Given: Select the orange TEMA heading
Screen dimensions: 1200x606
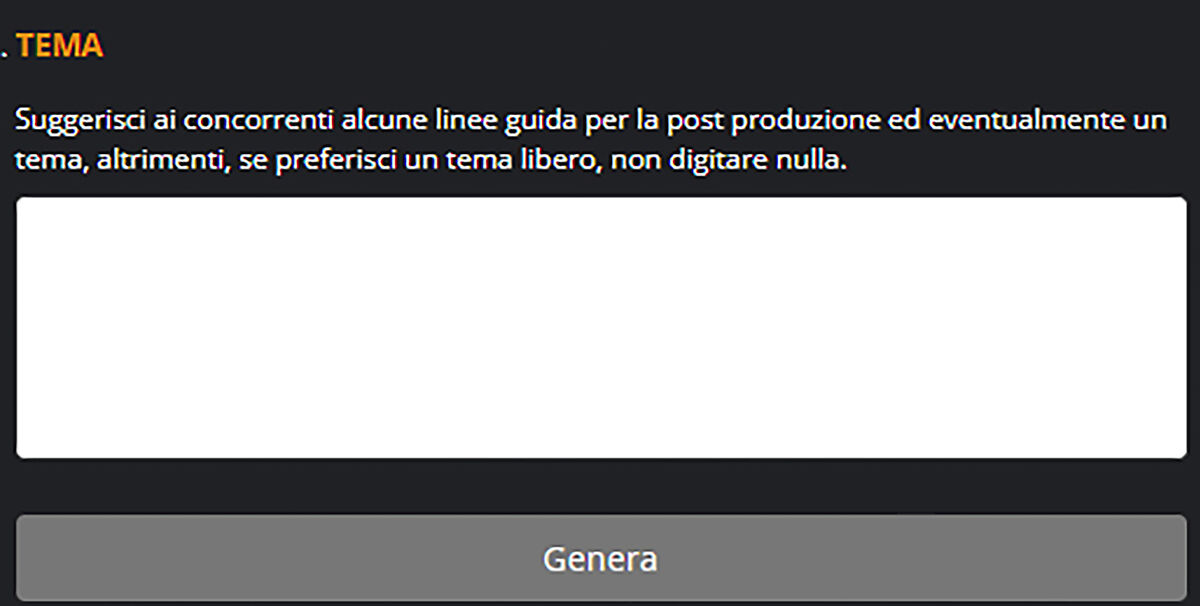Looking at the screenshot, I should [x=59, y=46].
